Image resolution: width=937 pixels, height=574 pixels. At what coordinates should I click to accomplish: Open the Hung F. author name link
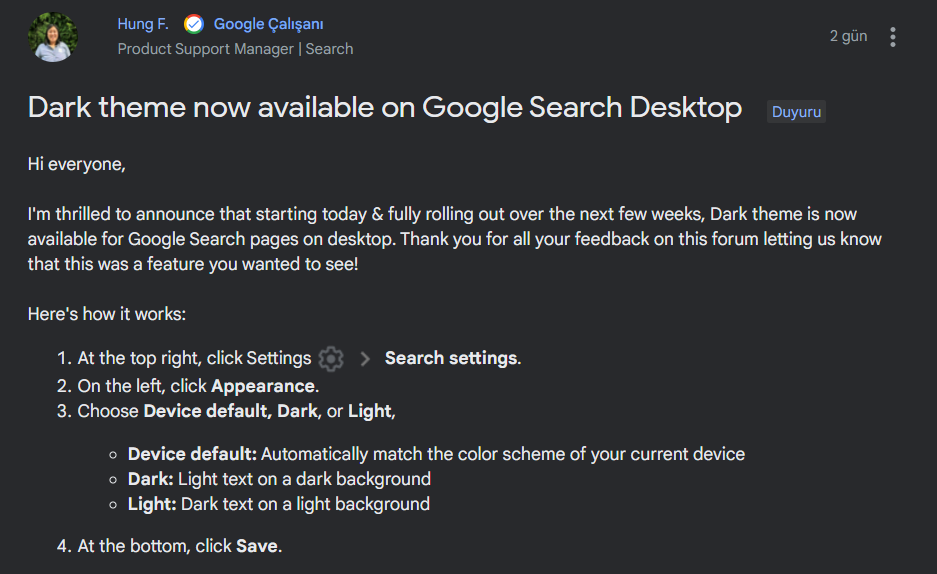point(143,24)
